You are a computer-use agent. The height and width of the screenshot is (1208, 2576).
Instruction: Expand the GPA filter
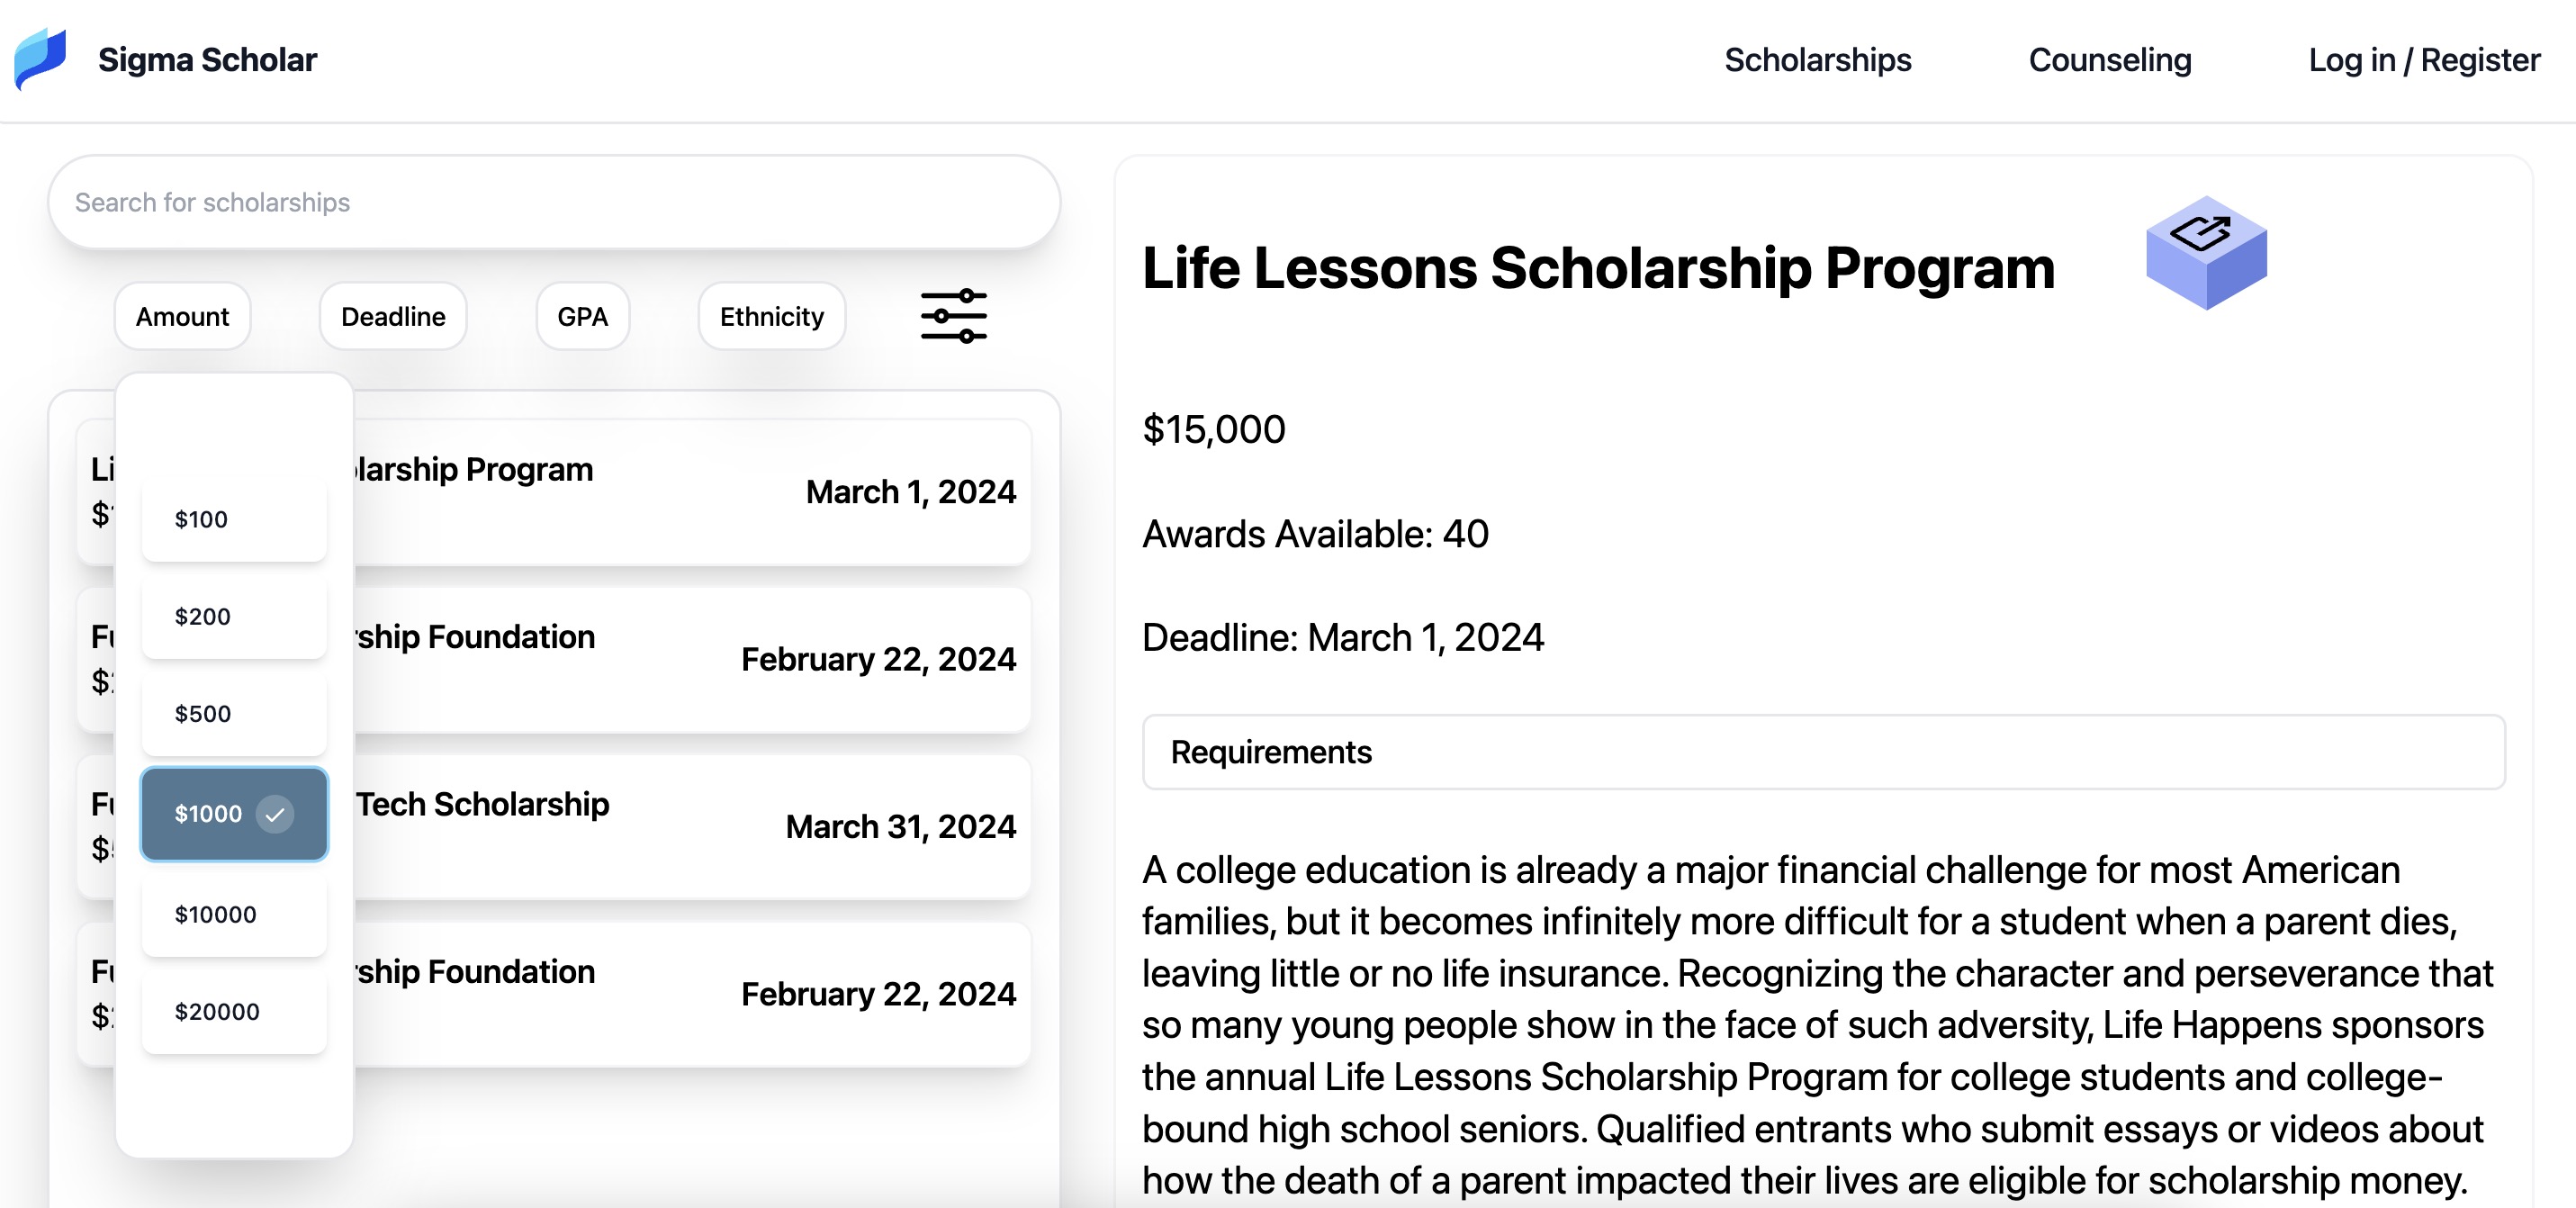point(583,316)
